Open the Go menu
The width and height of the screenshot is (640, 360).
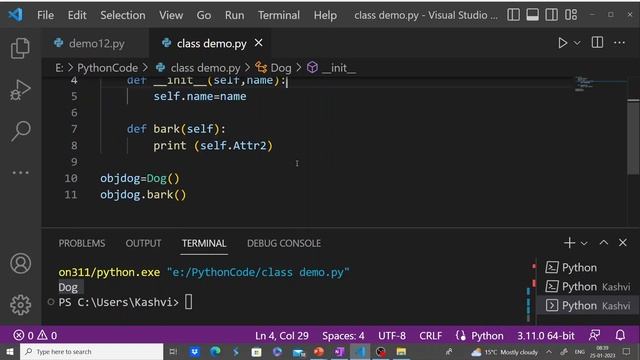click(x=204, y=16)
